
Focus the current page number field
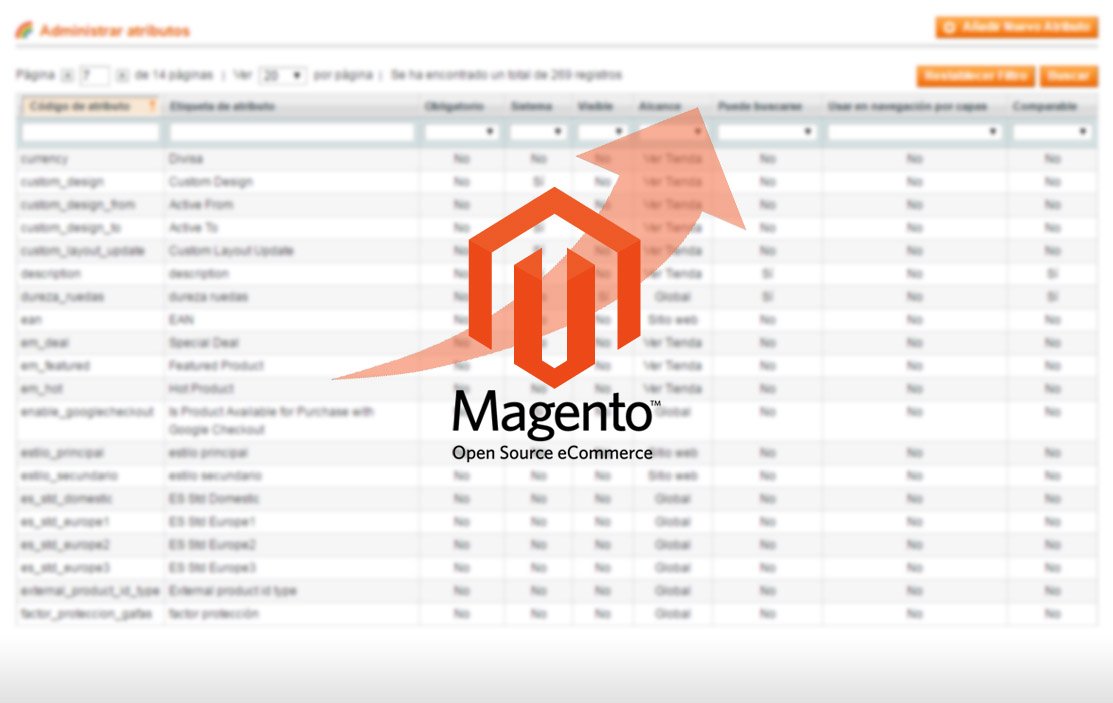pyautogui.click(x=94, y=75)
